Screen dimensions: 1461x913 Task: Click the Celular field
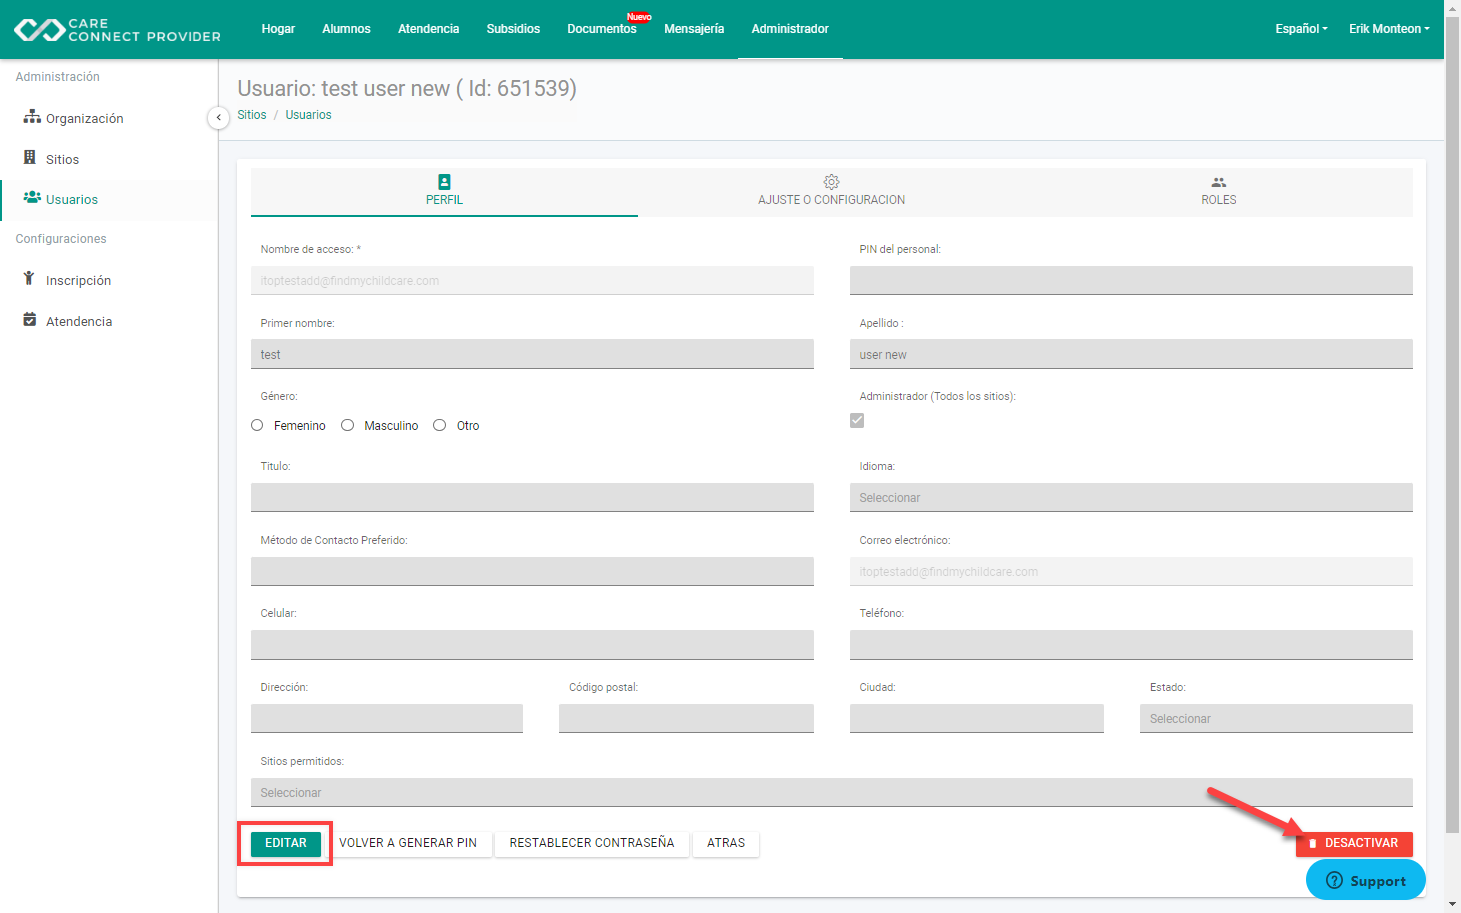[532, 645]
